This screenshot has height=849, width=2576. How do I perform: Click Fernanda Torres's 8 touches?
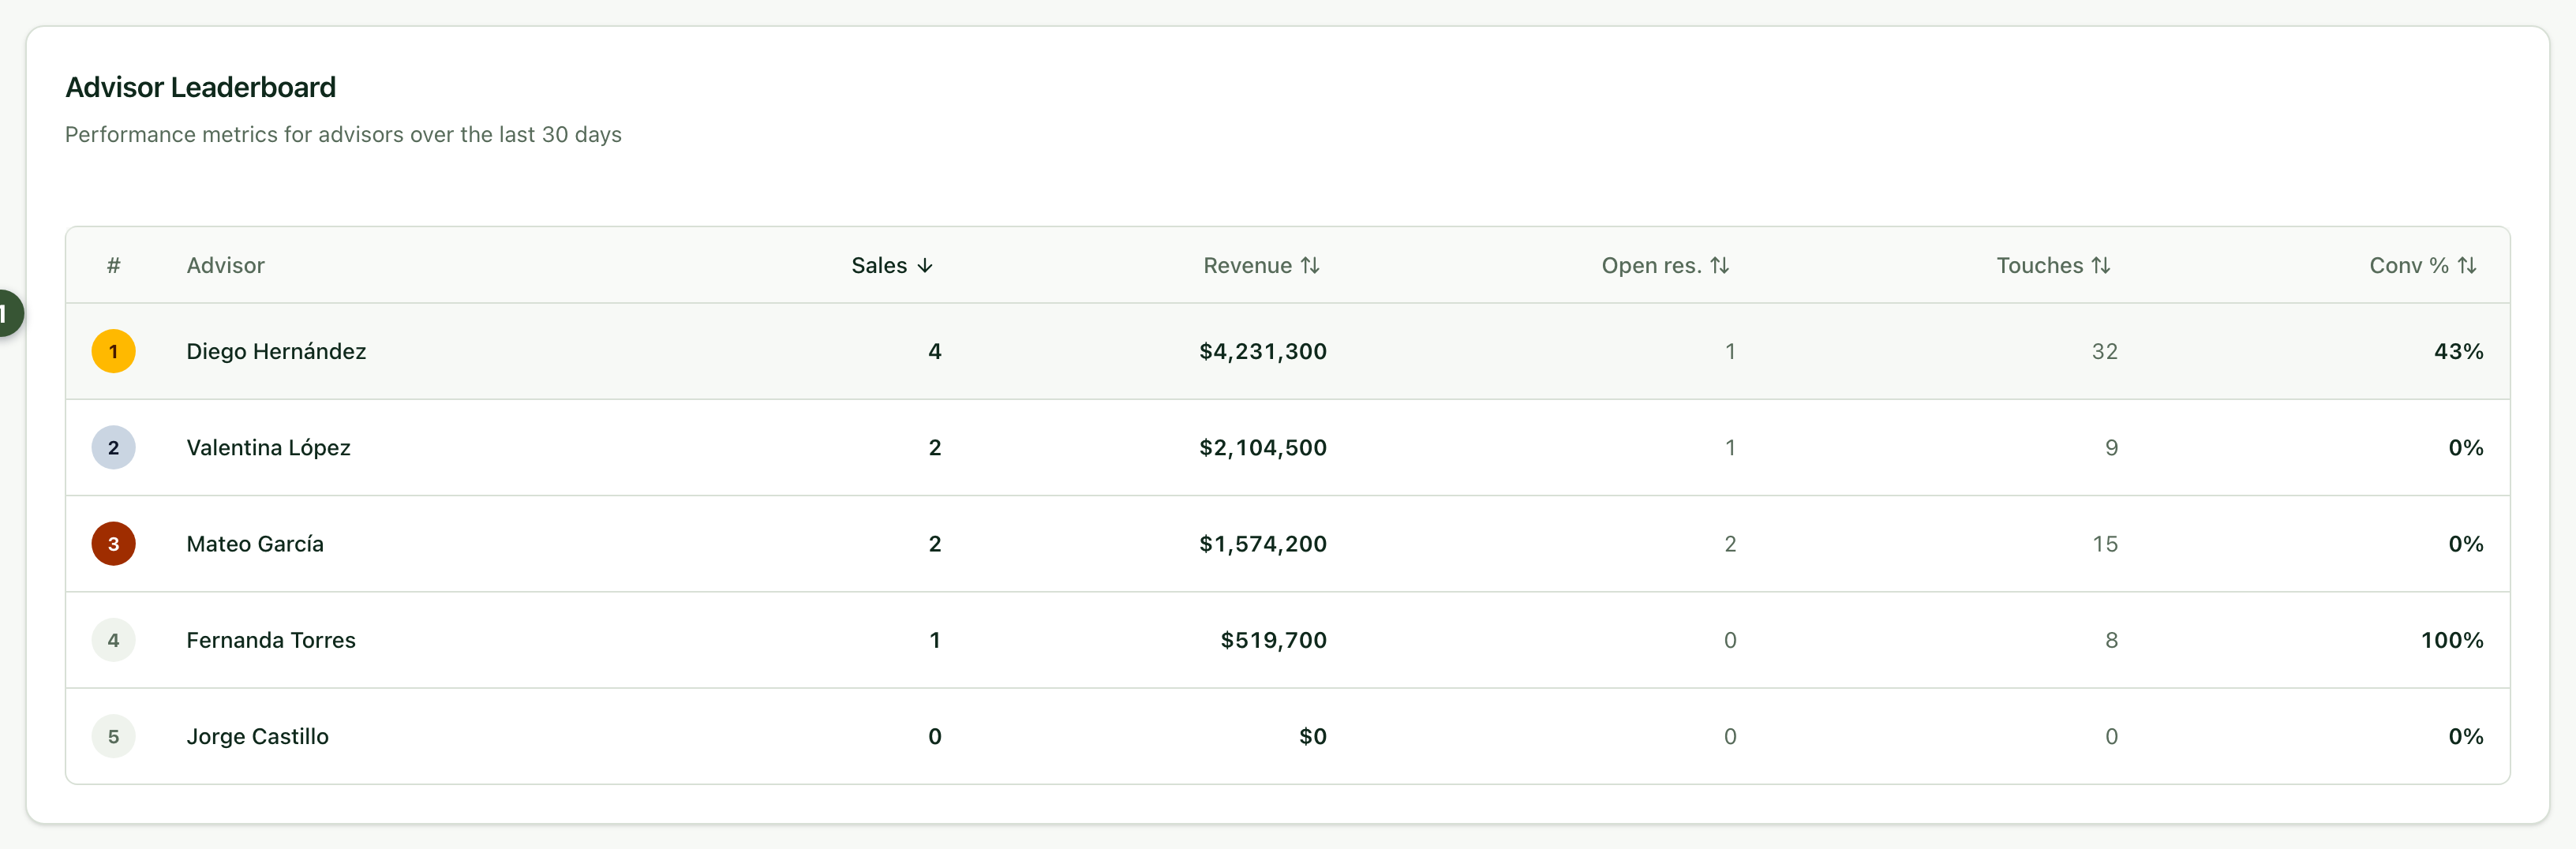[2111, 640]
